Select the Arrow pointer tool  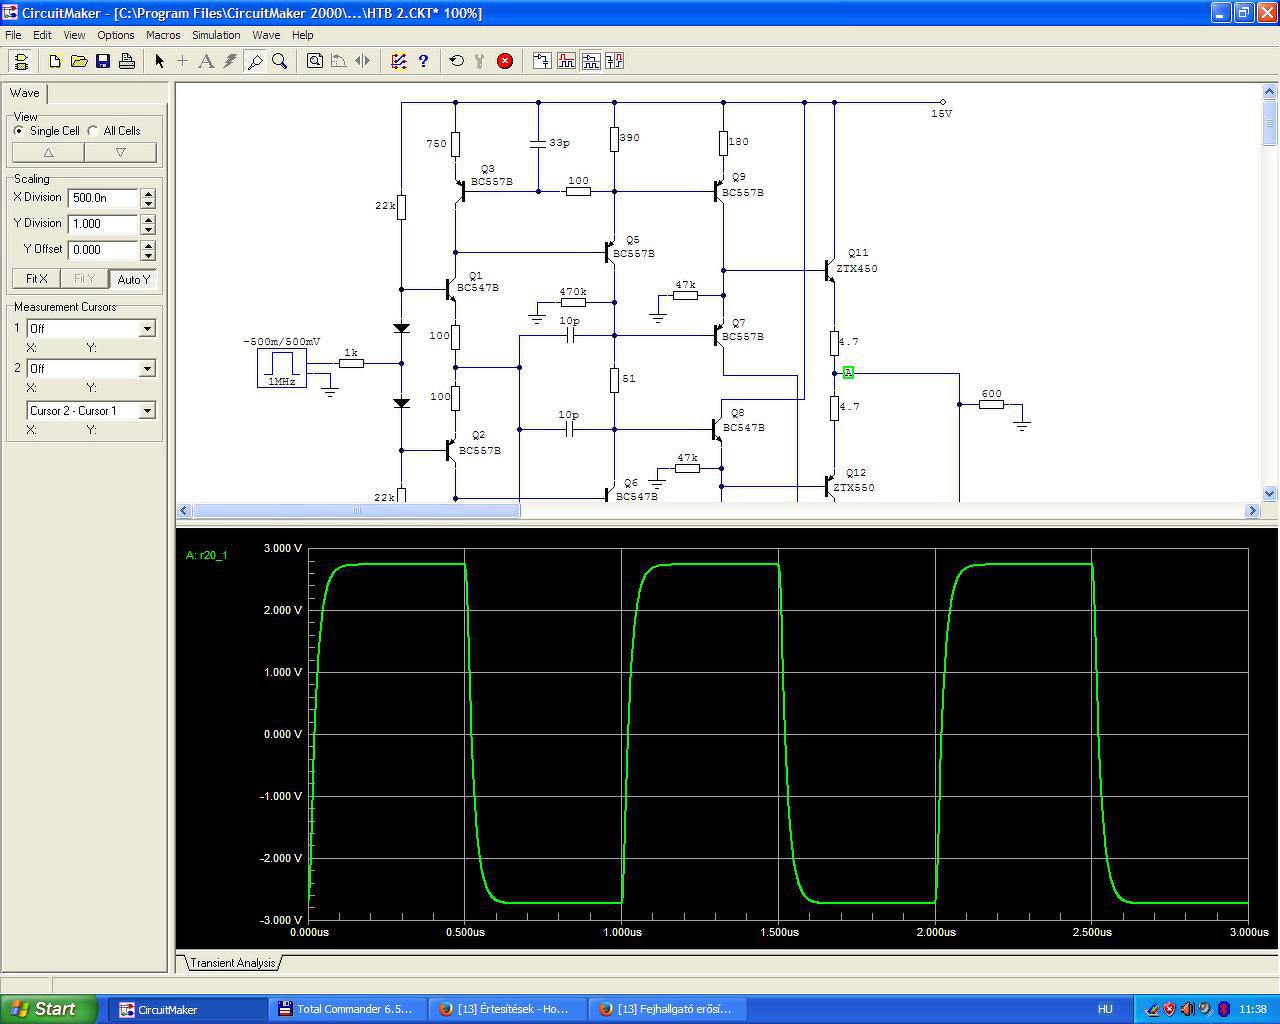(159, 61)
